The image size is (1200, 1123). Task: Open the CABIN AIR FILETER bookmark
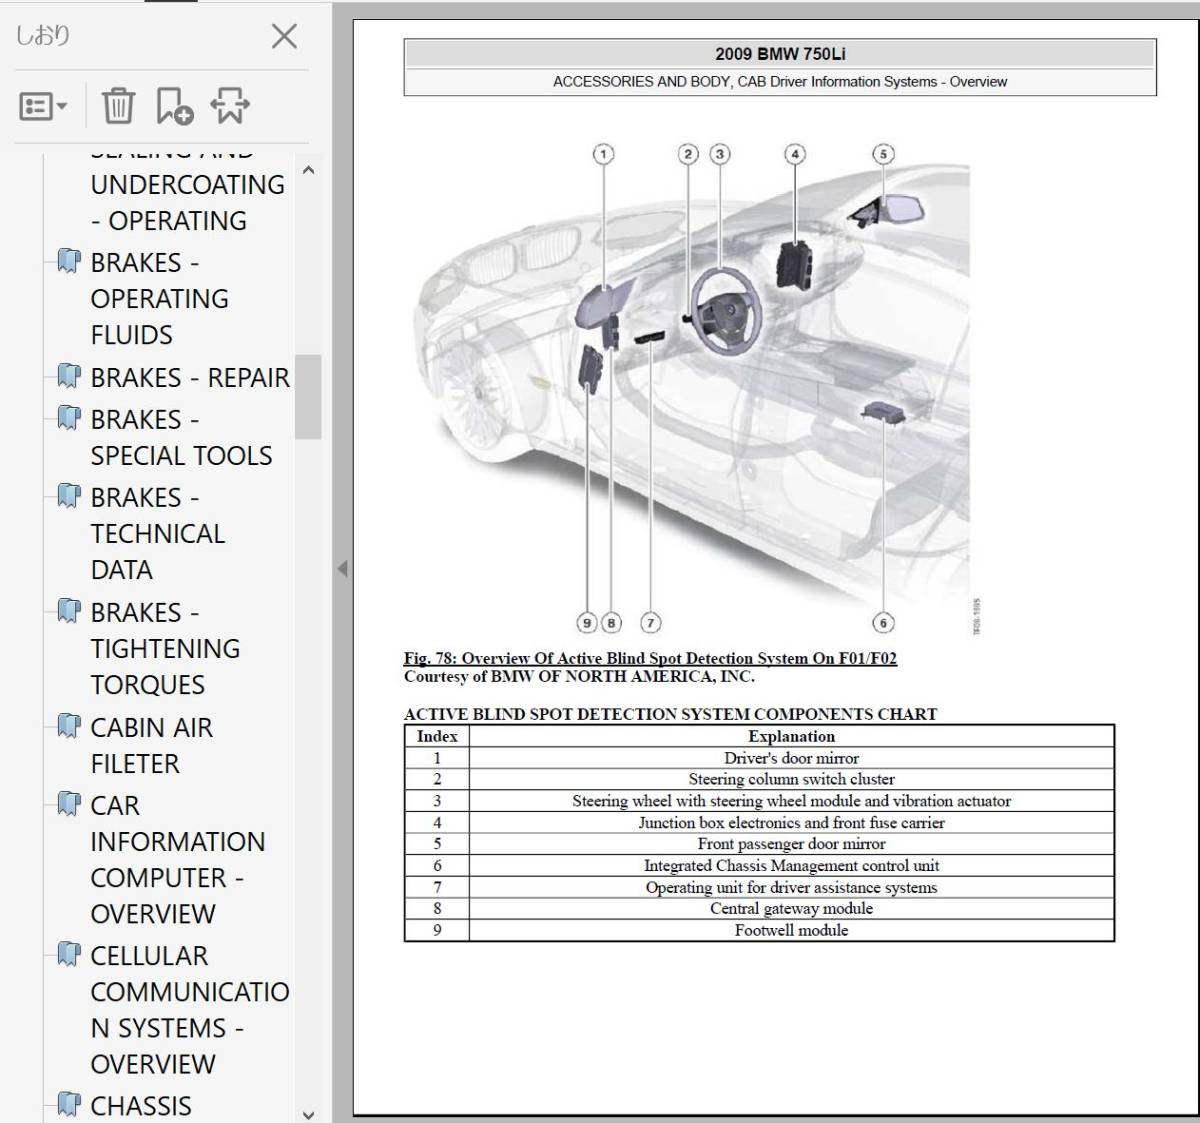151,746
